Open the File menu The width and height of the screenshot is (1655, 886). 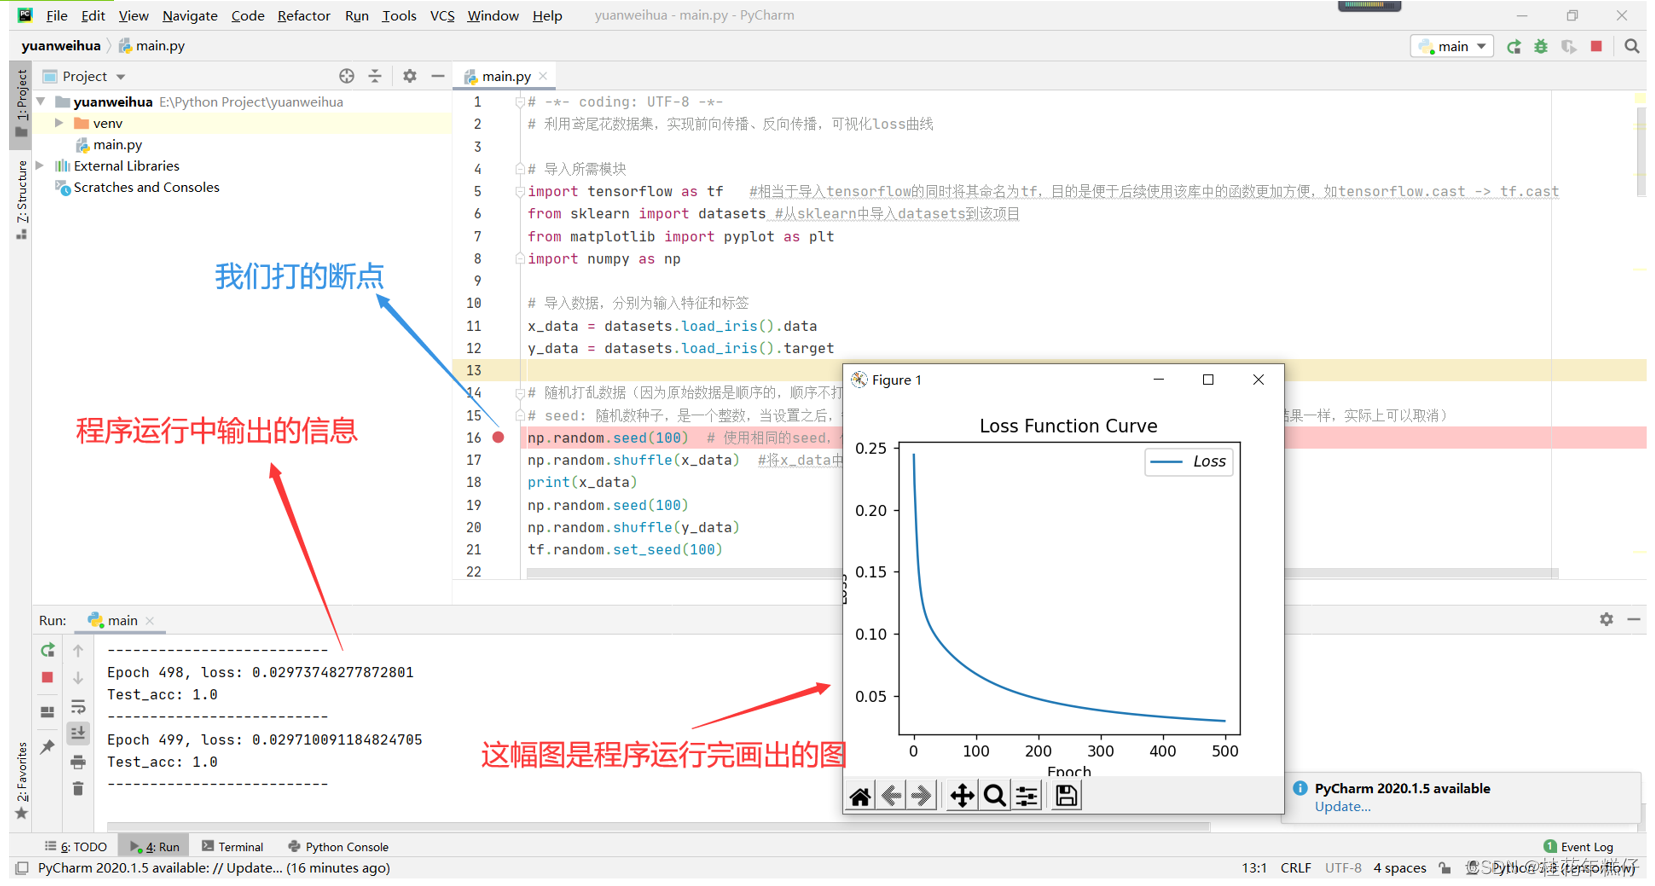(57, 16)
